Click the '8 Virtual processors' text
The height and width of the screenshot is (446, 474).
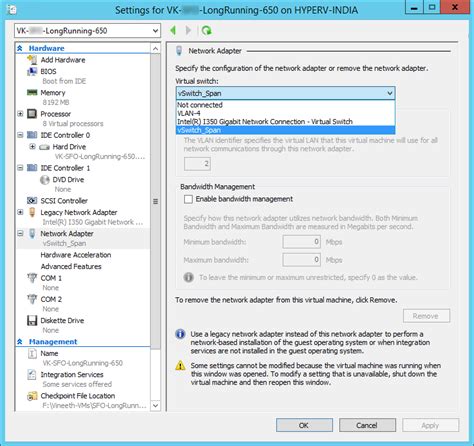point(73,124)
